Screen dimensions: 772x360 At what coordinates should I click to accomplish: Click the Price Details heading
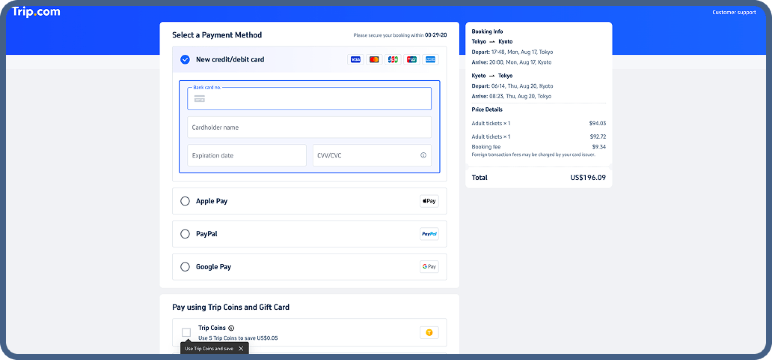click(x=487, y=109)
